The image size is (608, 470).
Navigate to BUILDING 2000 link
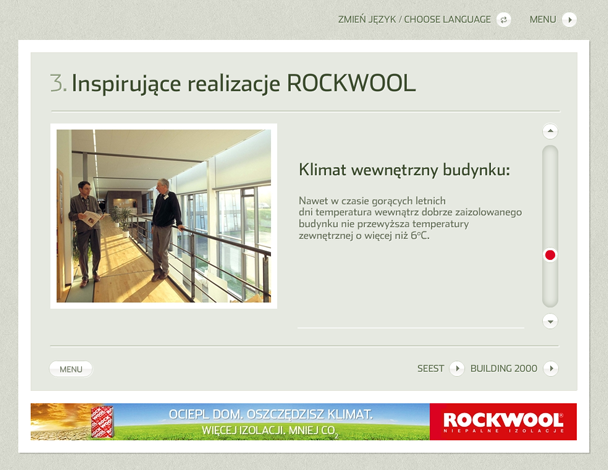[503, 368]
